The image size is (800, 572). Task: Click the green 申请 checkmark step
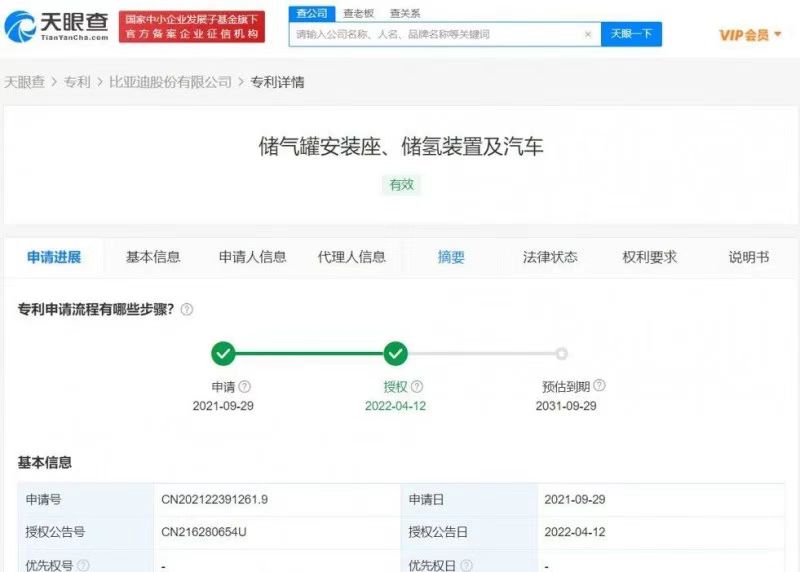223,353
